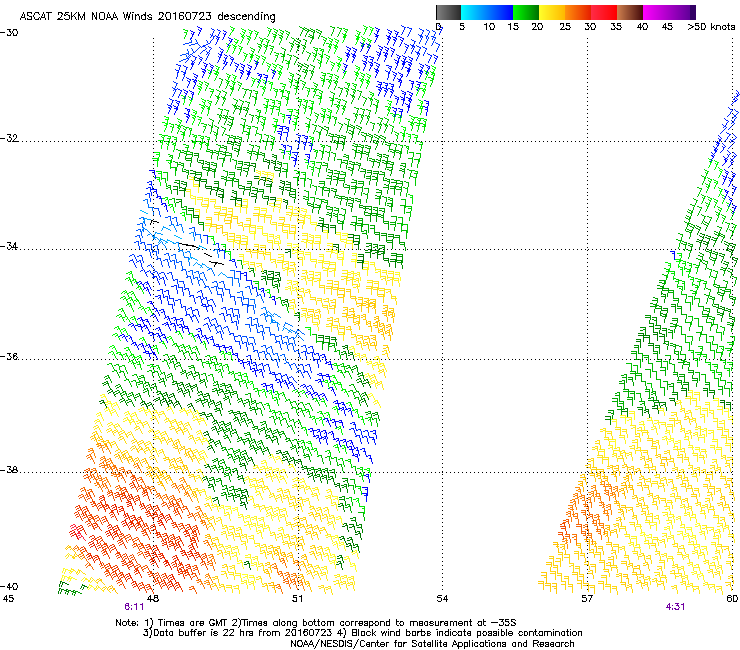Screen dimensions: 740x650
Task: Click the gray 0-5 knots color swatch
Action: click(x=448, y=12)
